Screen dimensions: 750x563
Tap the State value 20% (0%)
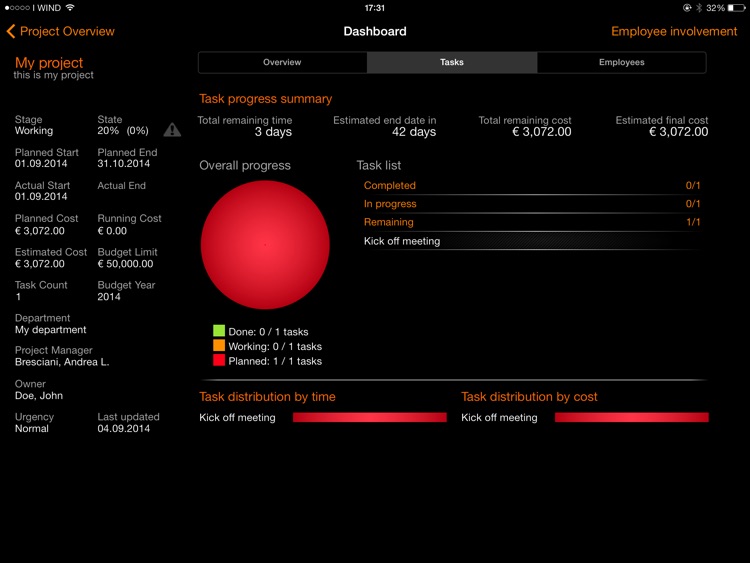[123, 131]
